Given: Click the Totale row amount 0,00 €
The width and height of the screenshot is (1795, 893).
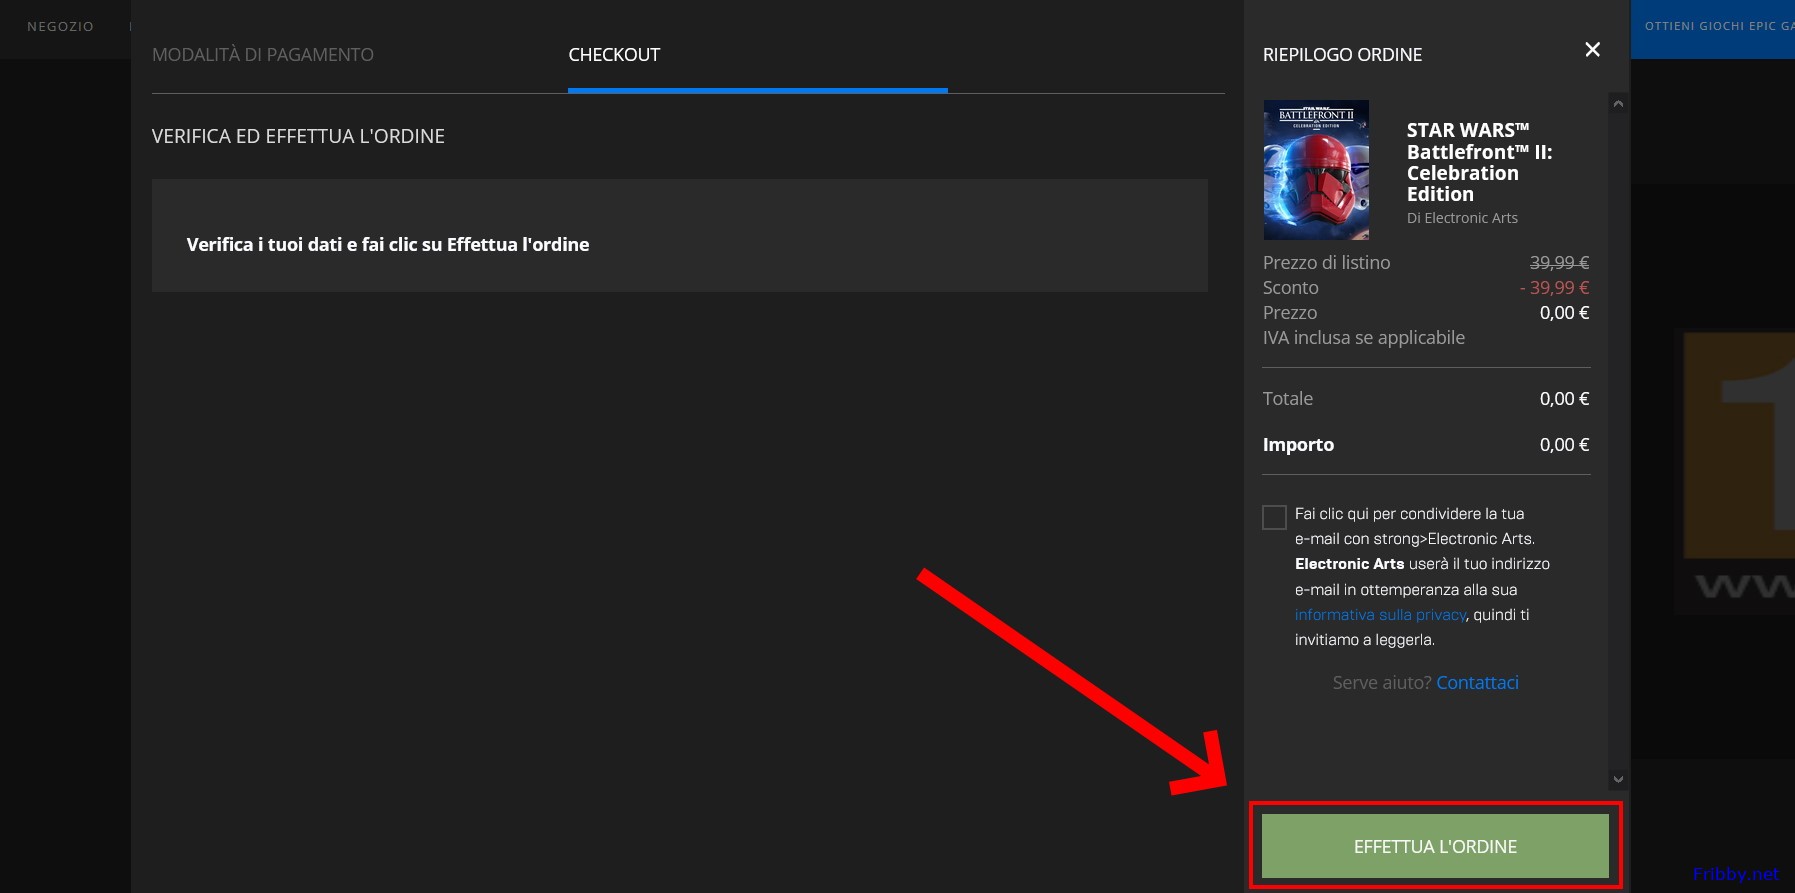Looking at the screenshot, I should 1564,399.
